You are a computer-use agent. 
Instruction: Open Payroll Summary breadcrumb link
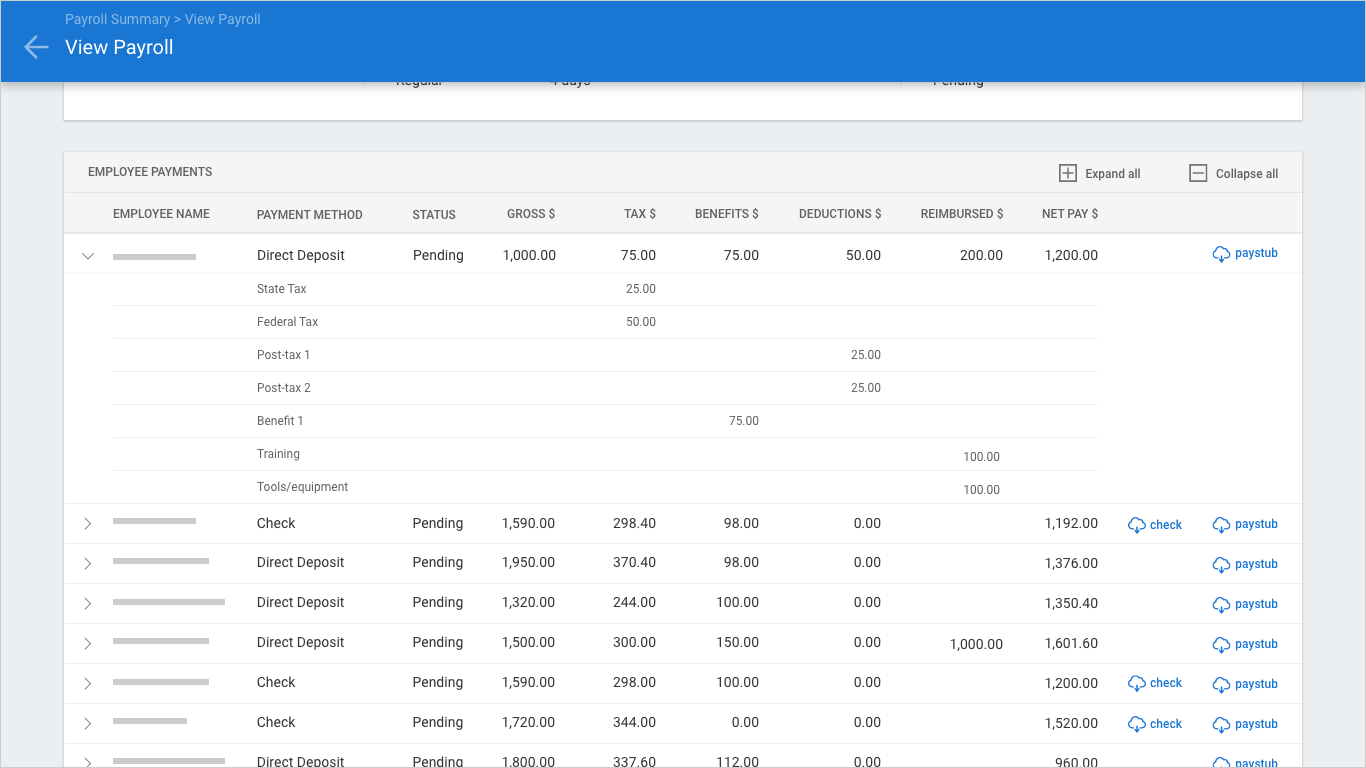pos(117,19)
